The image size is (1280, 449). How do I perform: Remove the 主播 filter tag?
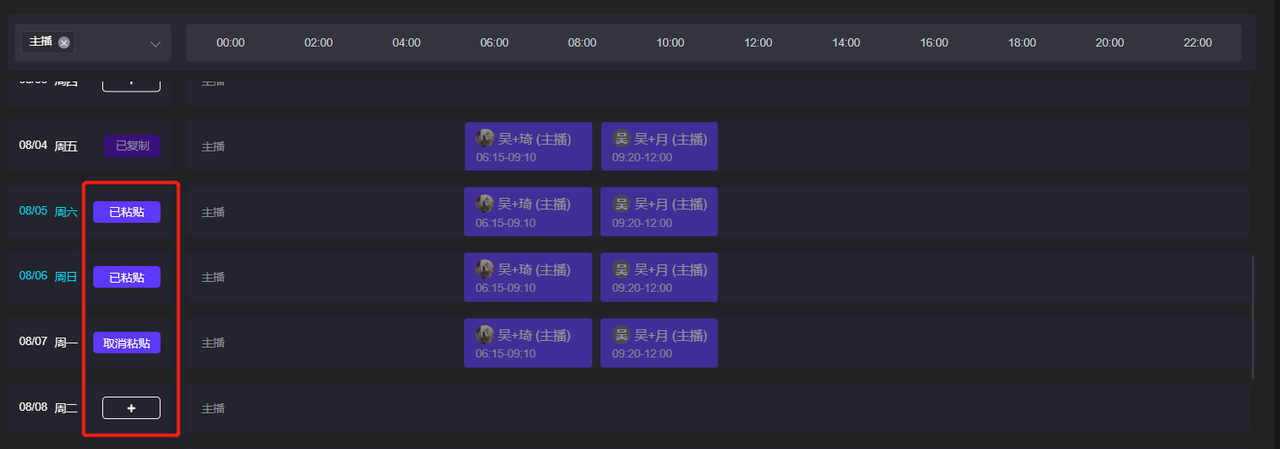(x=64, y=42)
